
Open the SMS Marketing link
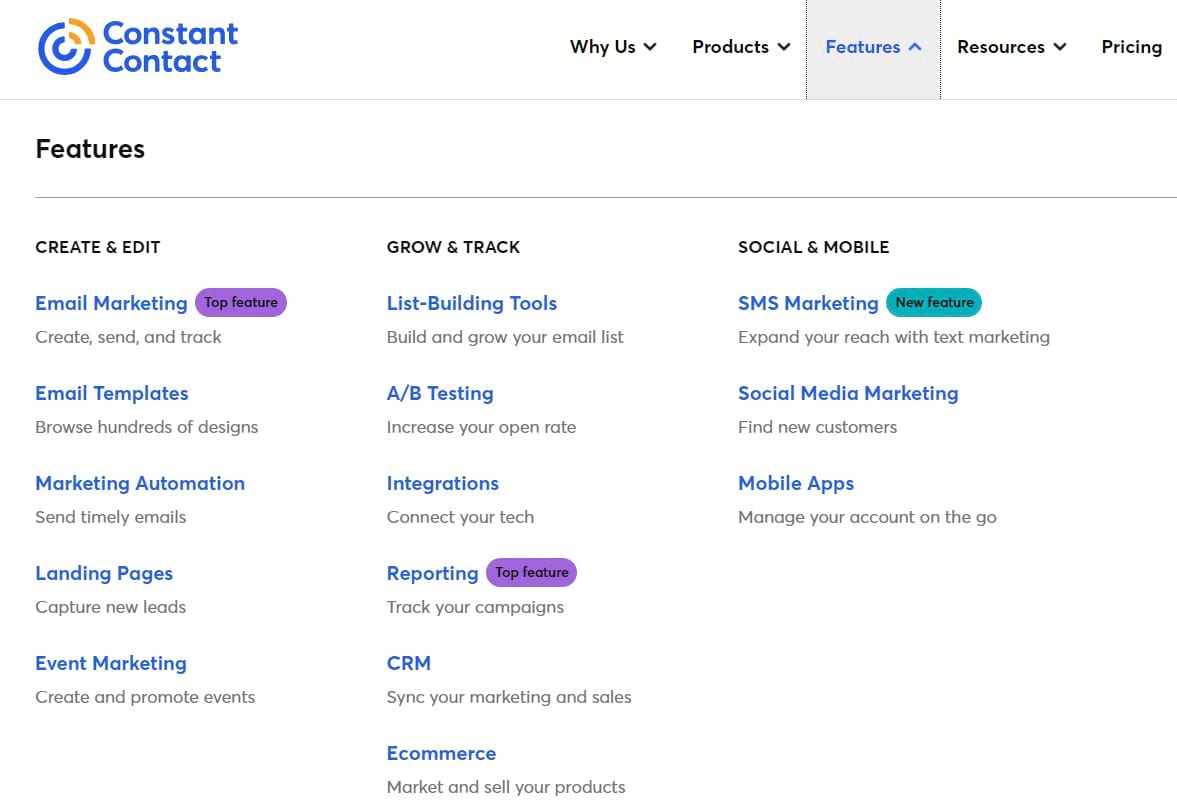(808, 303)
